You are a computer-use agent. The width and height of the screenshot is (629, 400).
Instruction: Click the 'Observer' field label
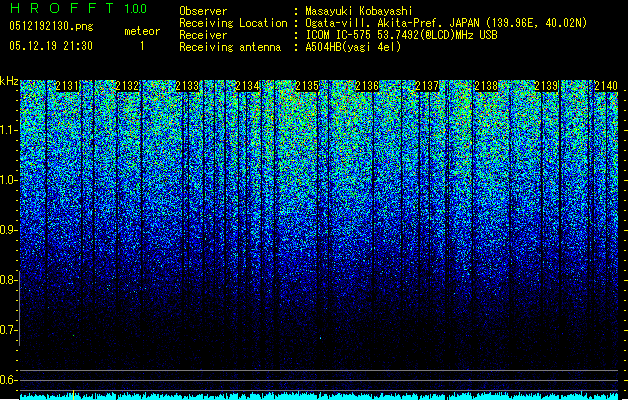(203, 11)
